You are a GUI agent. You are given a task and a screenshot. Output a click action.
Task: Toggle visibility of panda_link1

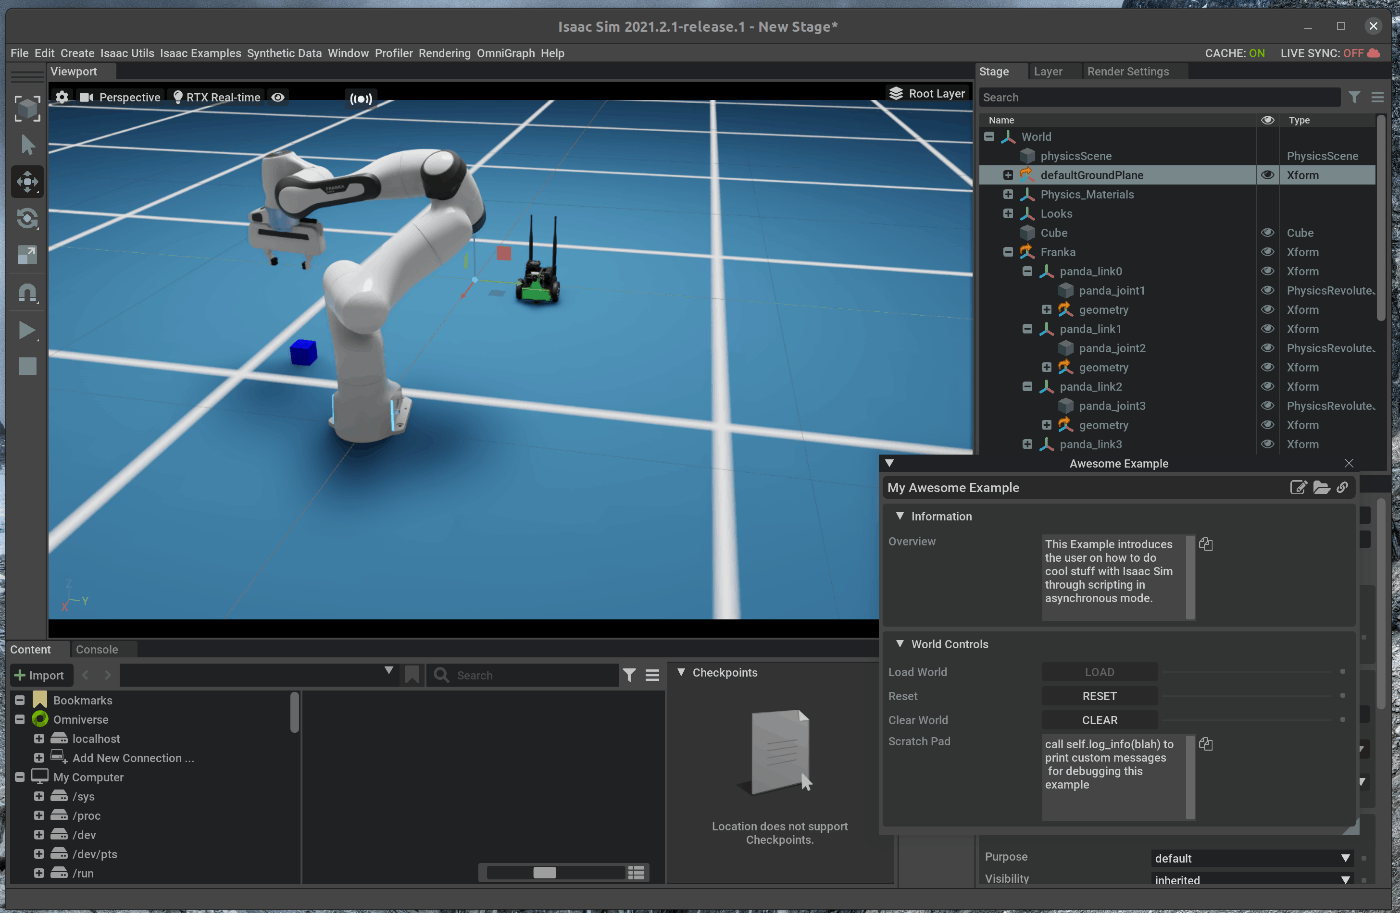pos(1268,329)
